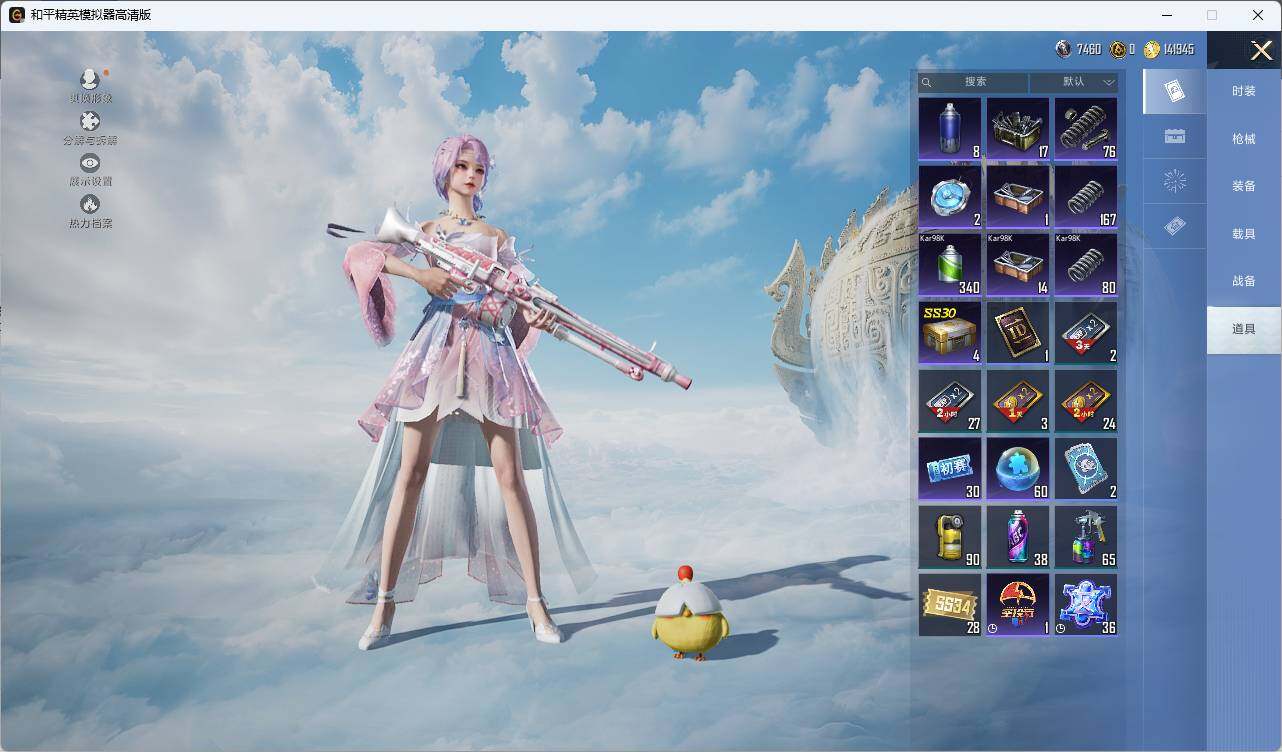
Task: Switch to the 枪械 tab
Action: click(x=1244, y=139)
